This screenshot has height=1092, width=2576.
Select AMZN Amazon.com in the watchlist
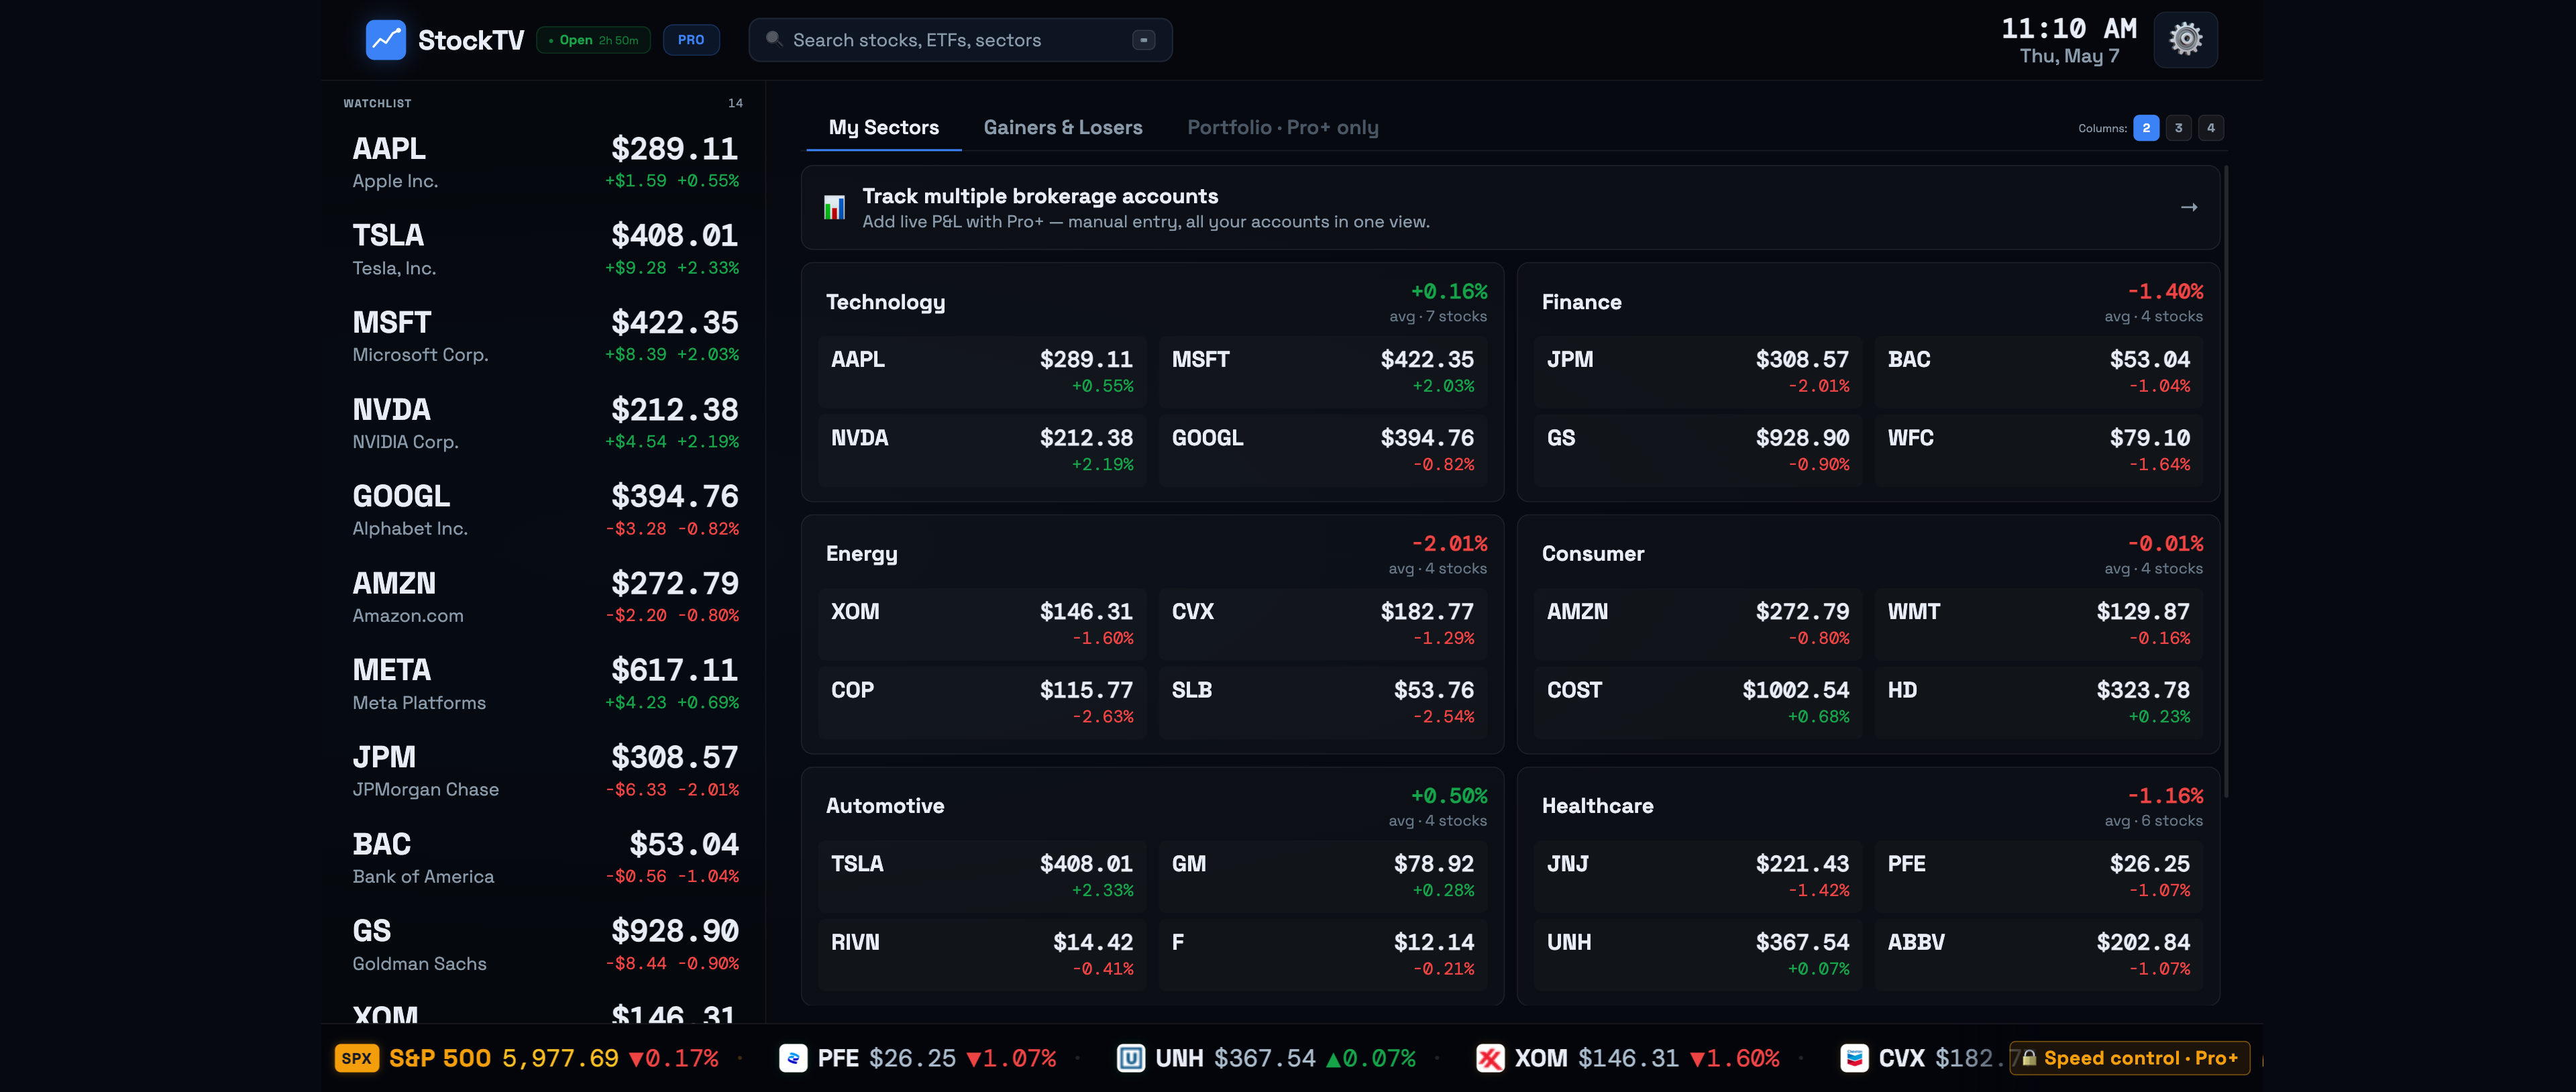pos(545,597)
